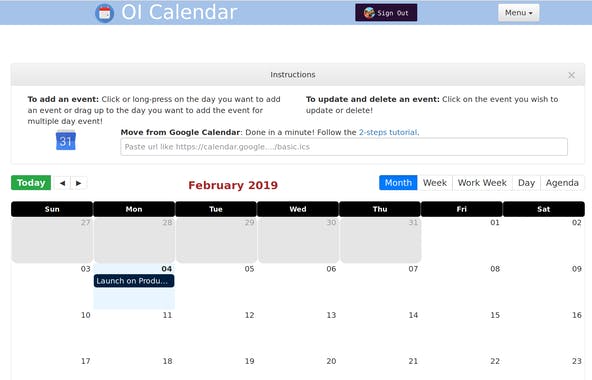The width and height of the screenshot is (592, 380).
Task: Click the greyed-out day 31 cell
Action: click(x=380, y=240)
